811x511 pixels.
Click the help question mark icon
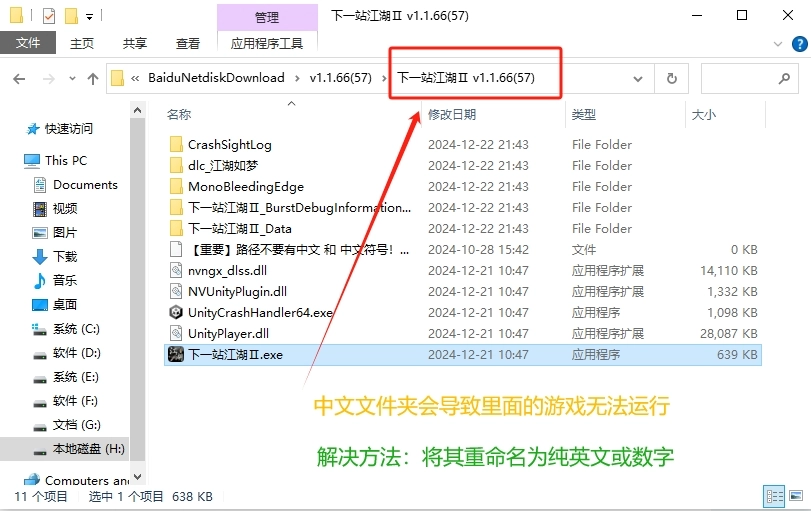point(798,43)
